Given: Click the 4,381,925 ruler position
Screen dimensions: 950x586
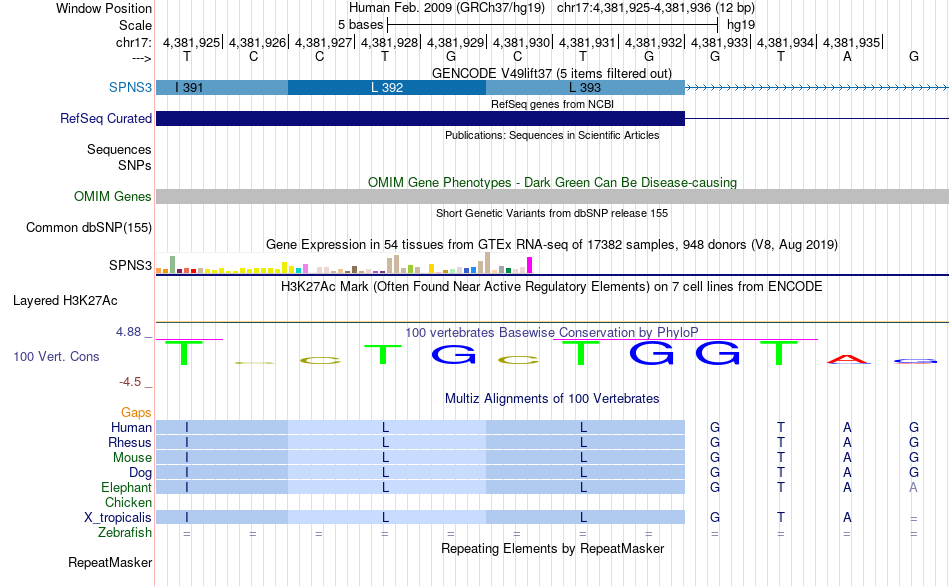Looking at the screenshot, I should pyautogui.click(x=191, y=42).
